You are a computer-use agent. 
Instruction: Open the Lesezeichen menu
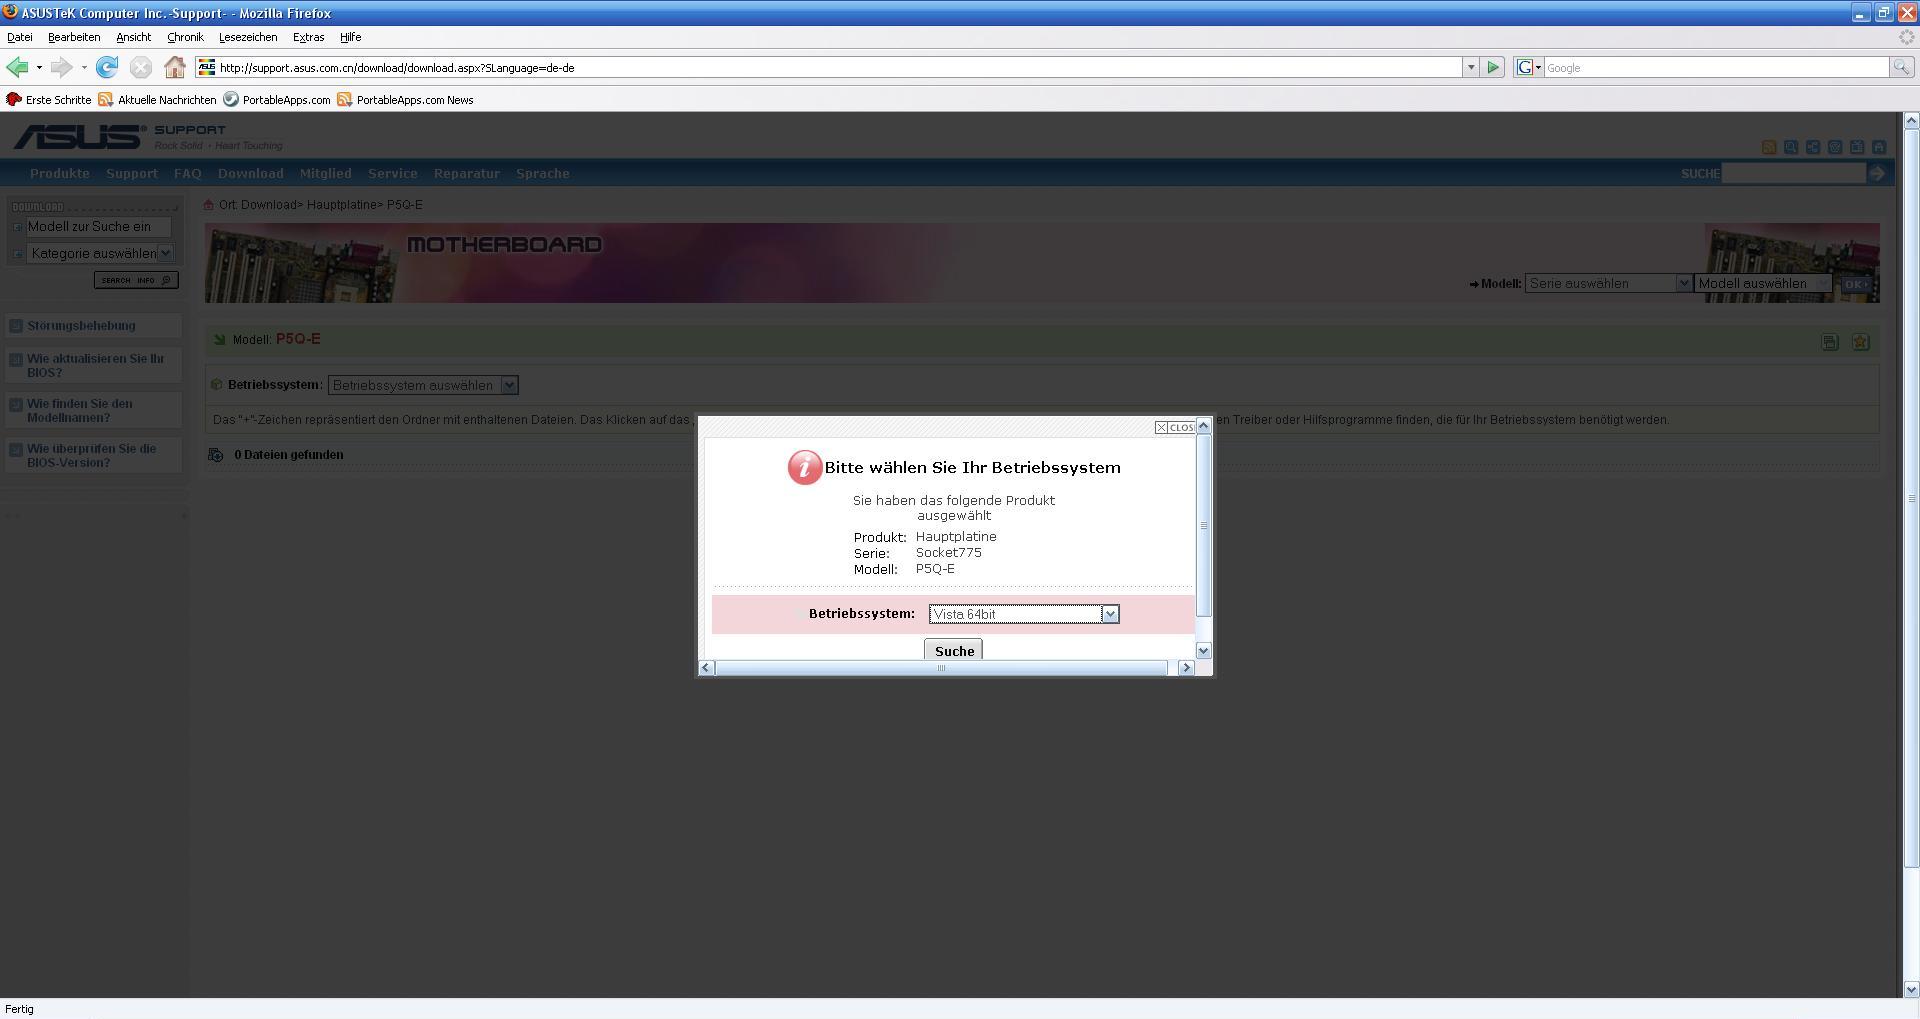click(248, 37)
